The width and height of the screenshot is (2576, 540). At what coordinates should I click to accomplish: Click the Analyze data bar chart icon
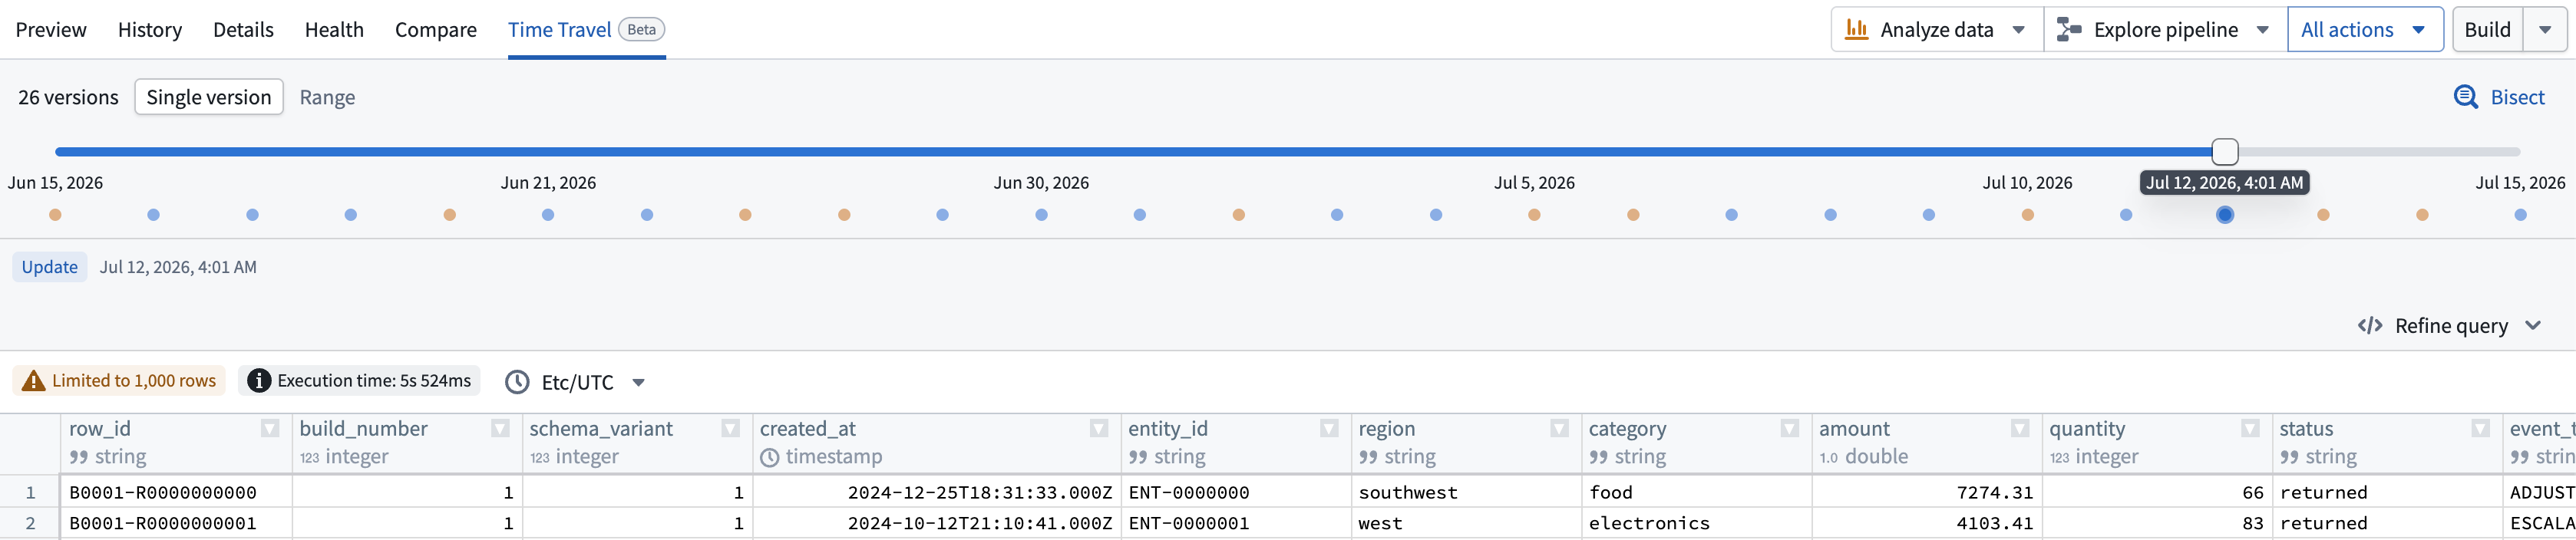[x=1856, y=29]
